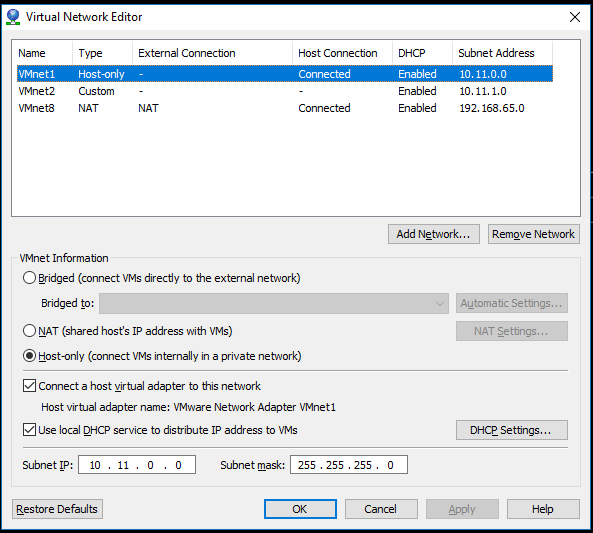Open DHCP Settings dialog
The width and height of the screenshot is (593, 533).
coord(512,430)
